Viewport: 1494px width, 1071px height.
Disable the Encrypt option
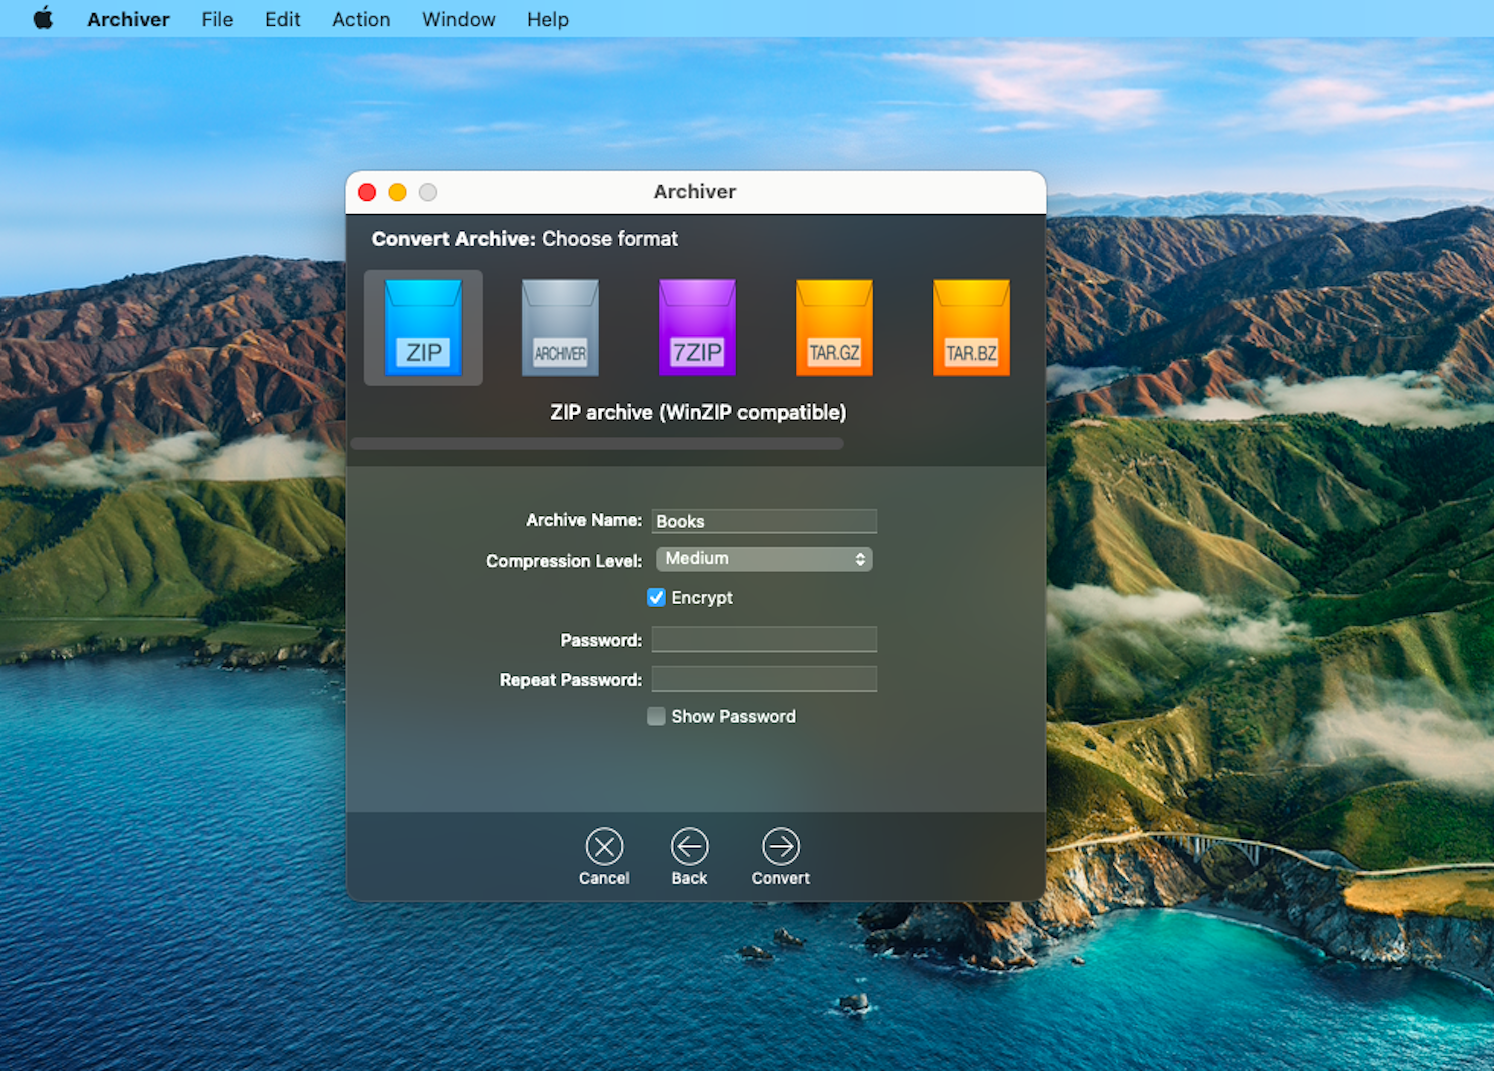tap(656, 597)
